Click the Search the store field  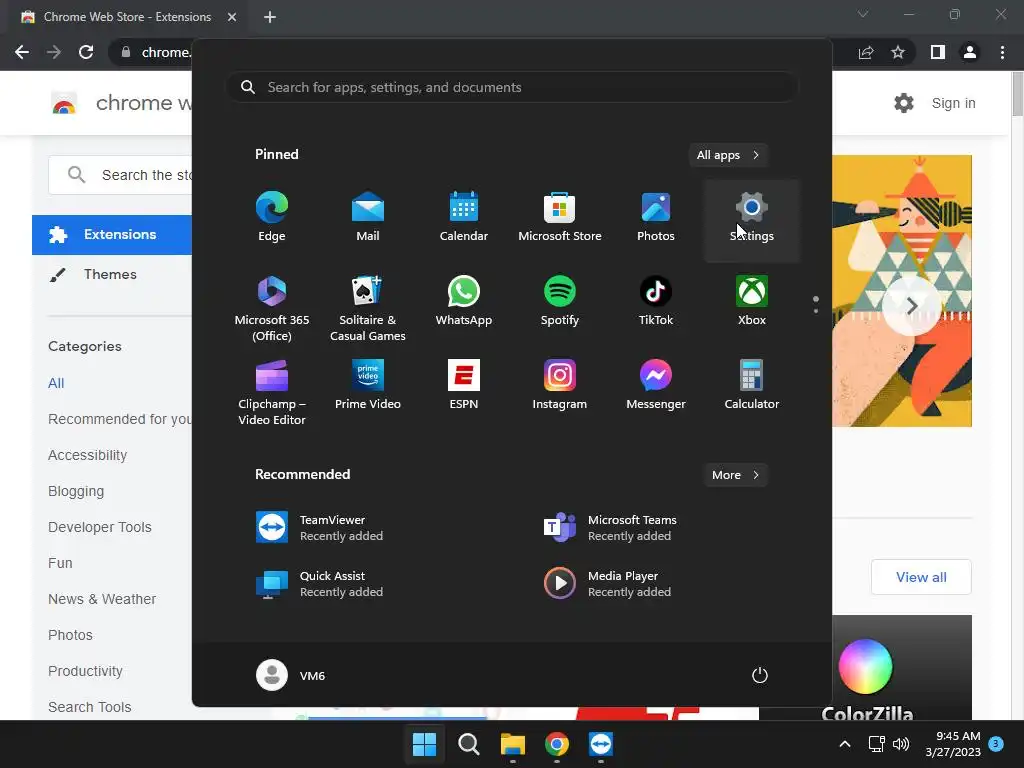[120, 175]
